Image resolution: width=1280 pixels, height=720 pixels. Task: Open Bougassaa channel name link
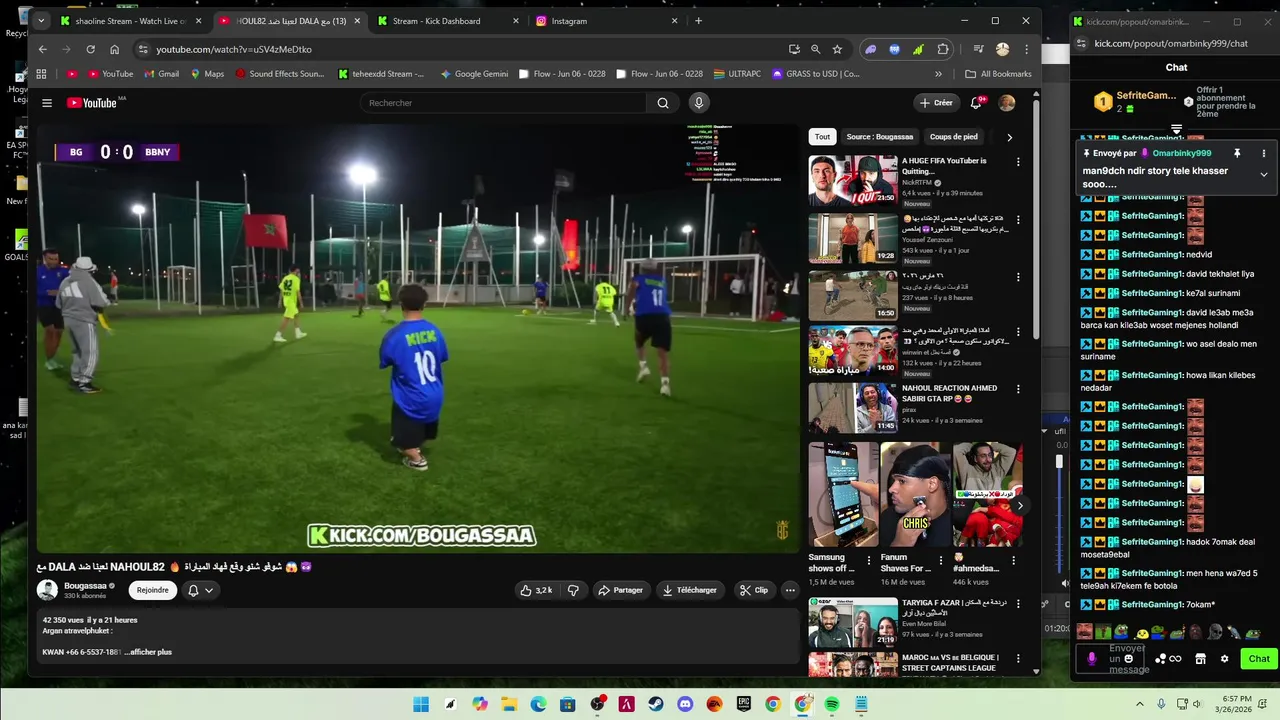[x=85, y=585]
